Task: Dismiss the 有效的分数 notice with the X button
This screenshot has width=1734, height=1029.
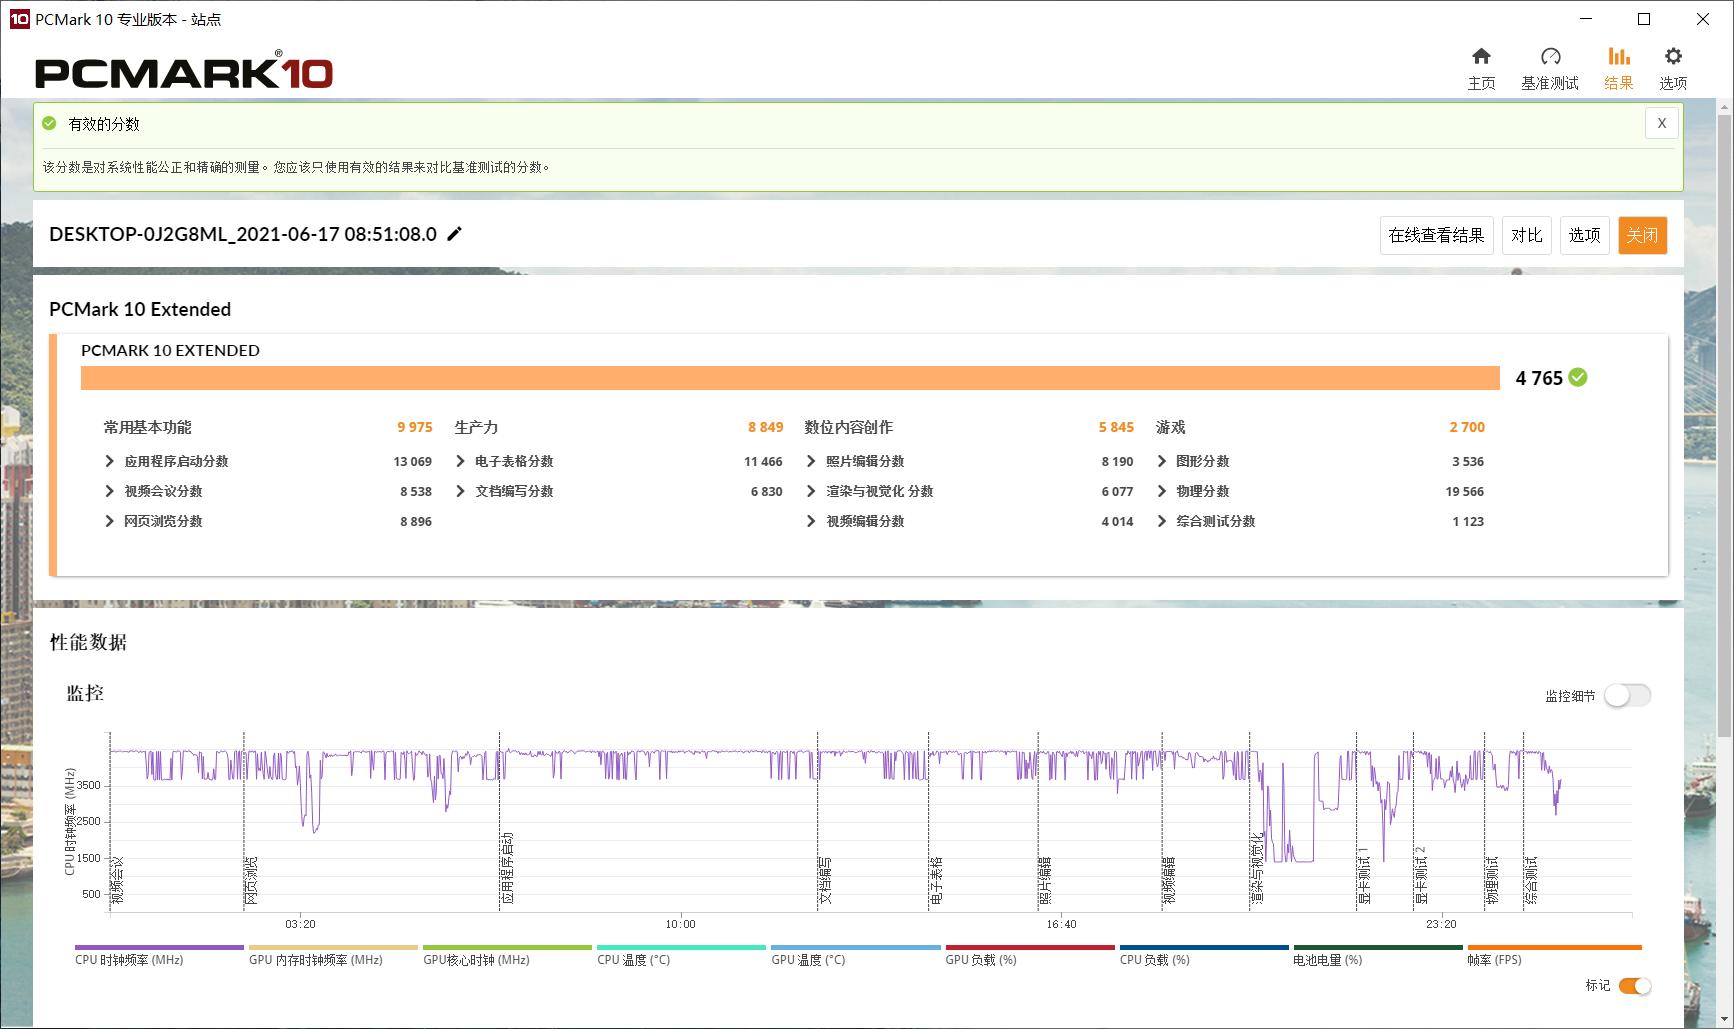Action: [x=1661, y=123]
